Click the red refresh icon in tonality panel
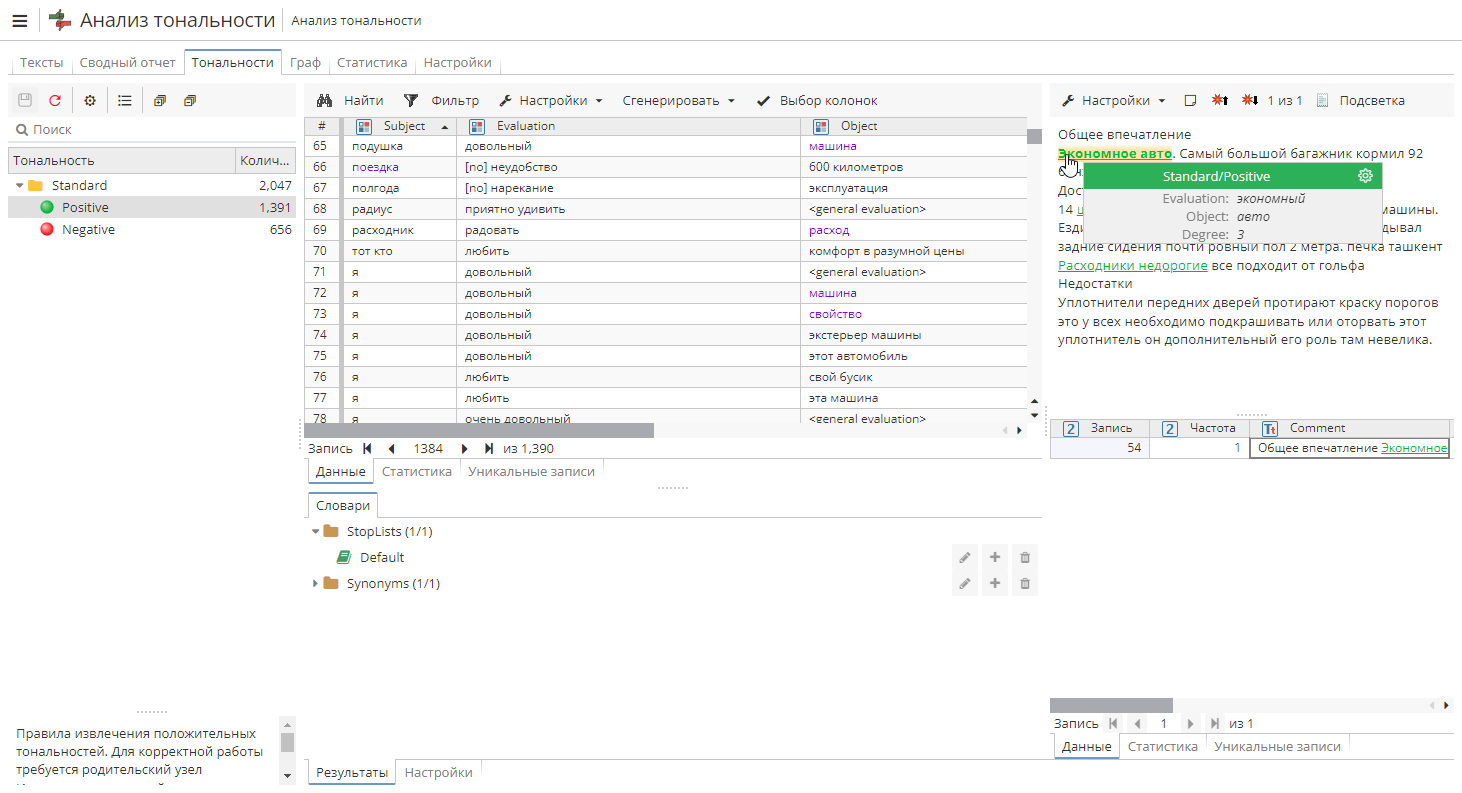1462x793 pixels. tap(55, 100)
